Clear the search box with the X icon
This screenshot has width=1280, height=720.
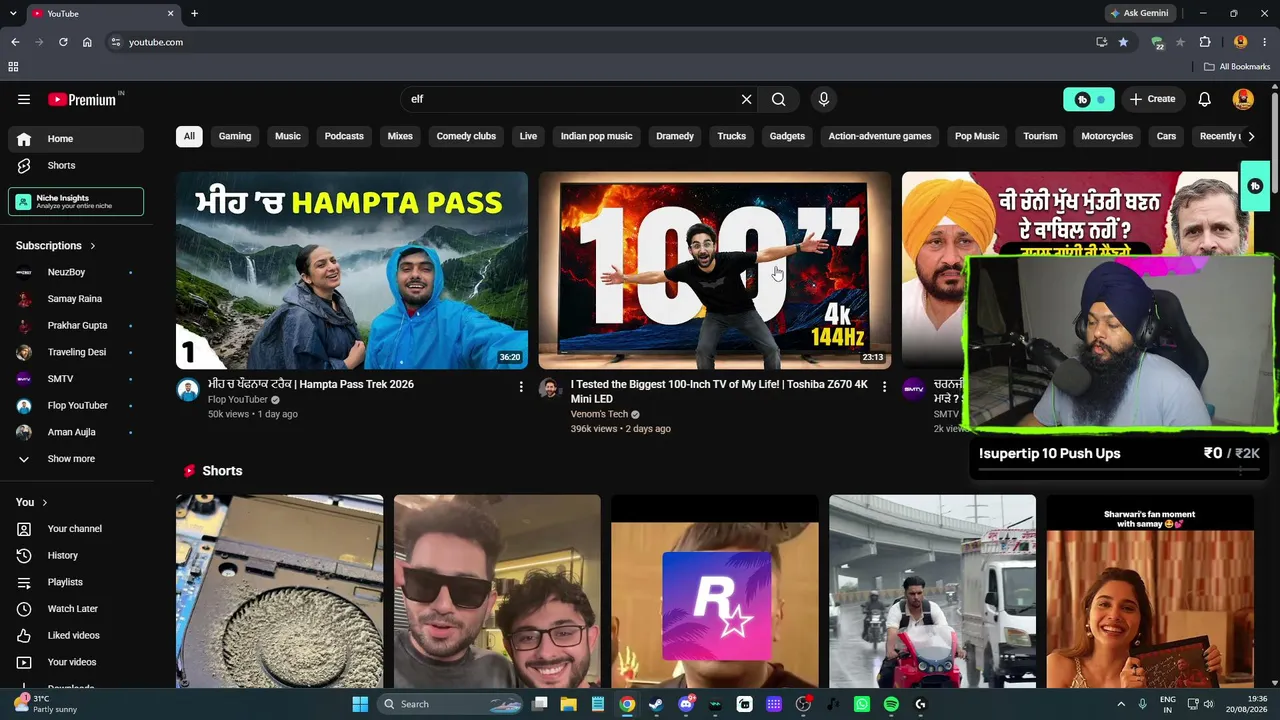pos(746,99)
